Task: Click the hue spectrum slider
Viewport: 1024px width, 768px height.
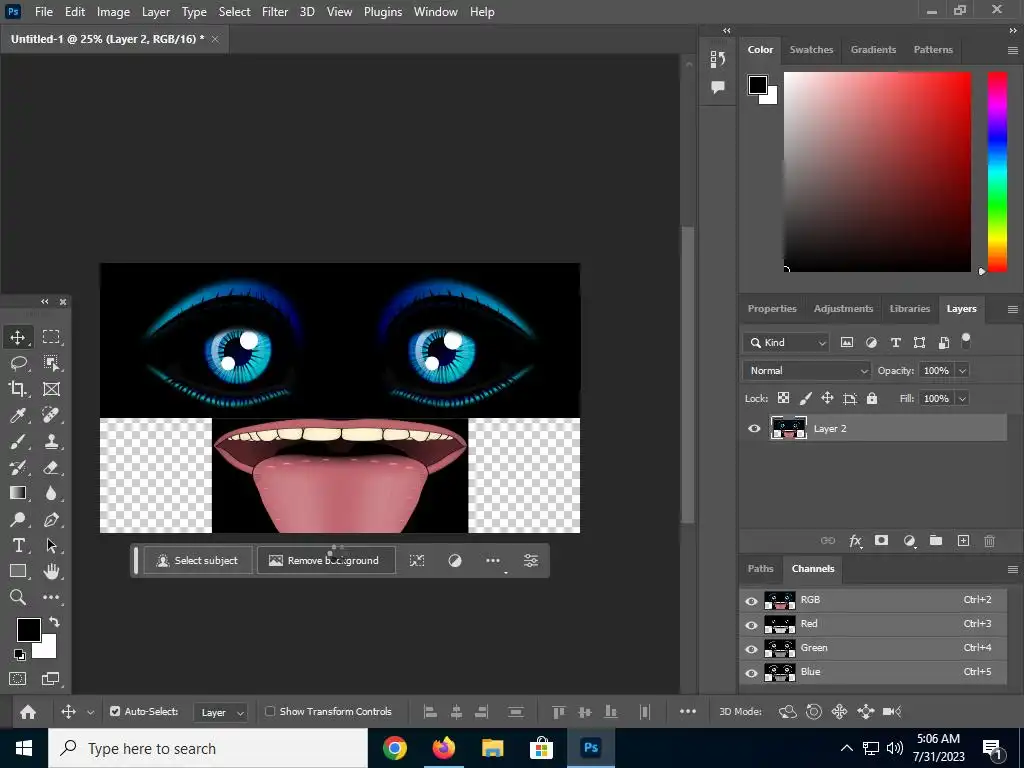Action: coord(997,172)
